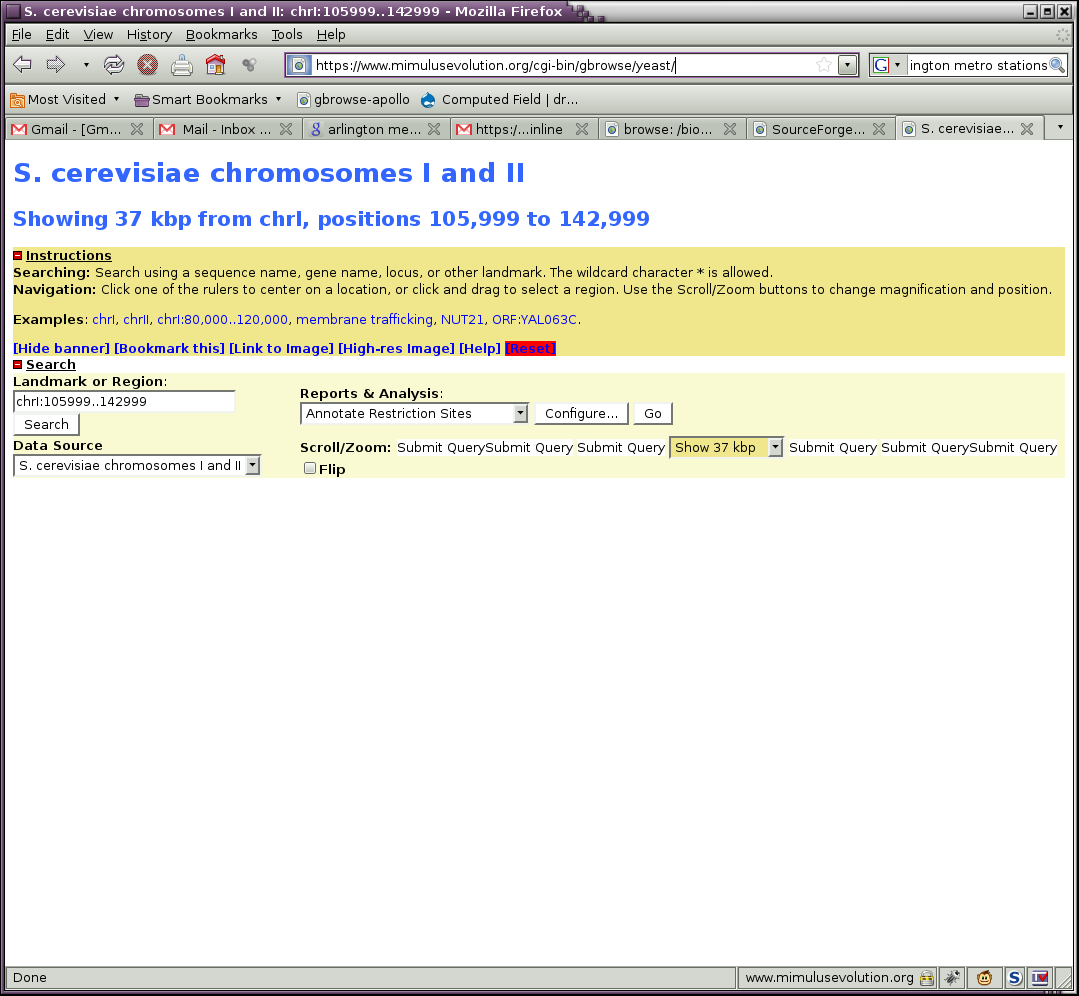Reload the page with the refresh icon
Screen dimensions: 1079x996
pos(114,65)
